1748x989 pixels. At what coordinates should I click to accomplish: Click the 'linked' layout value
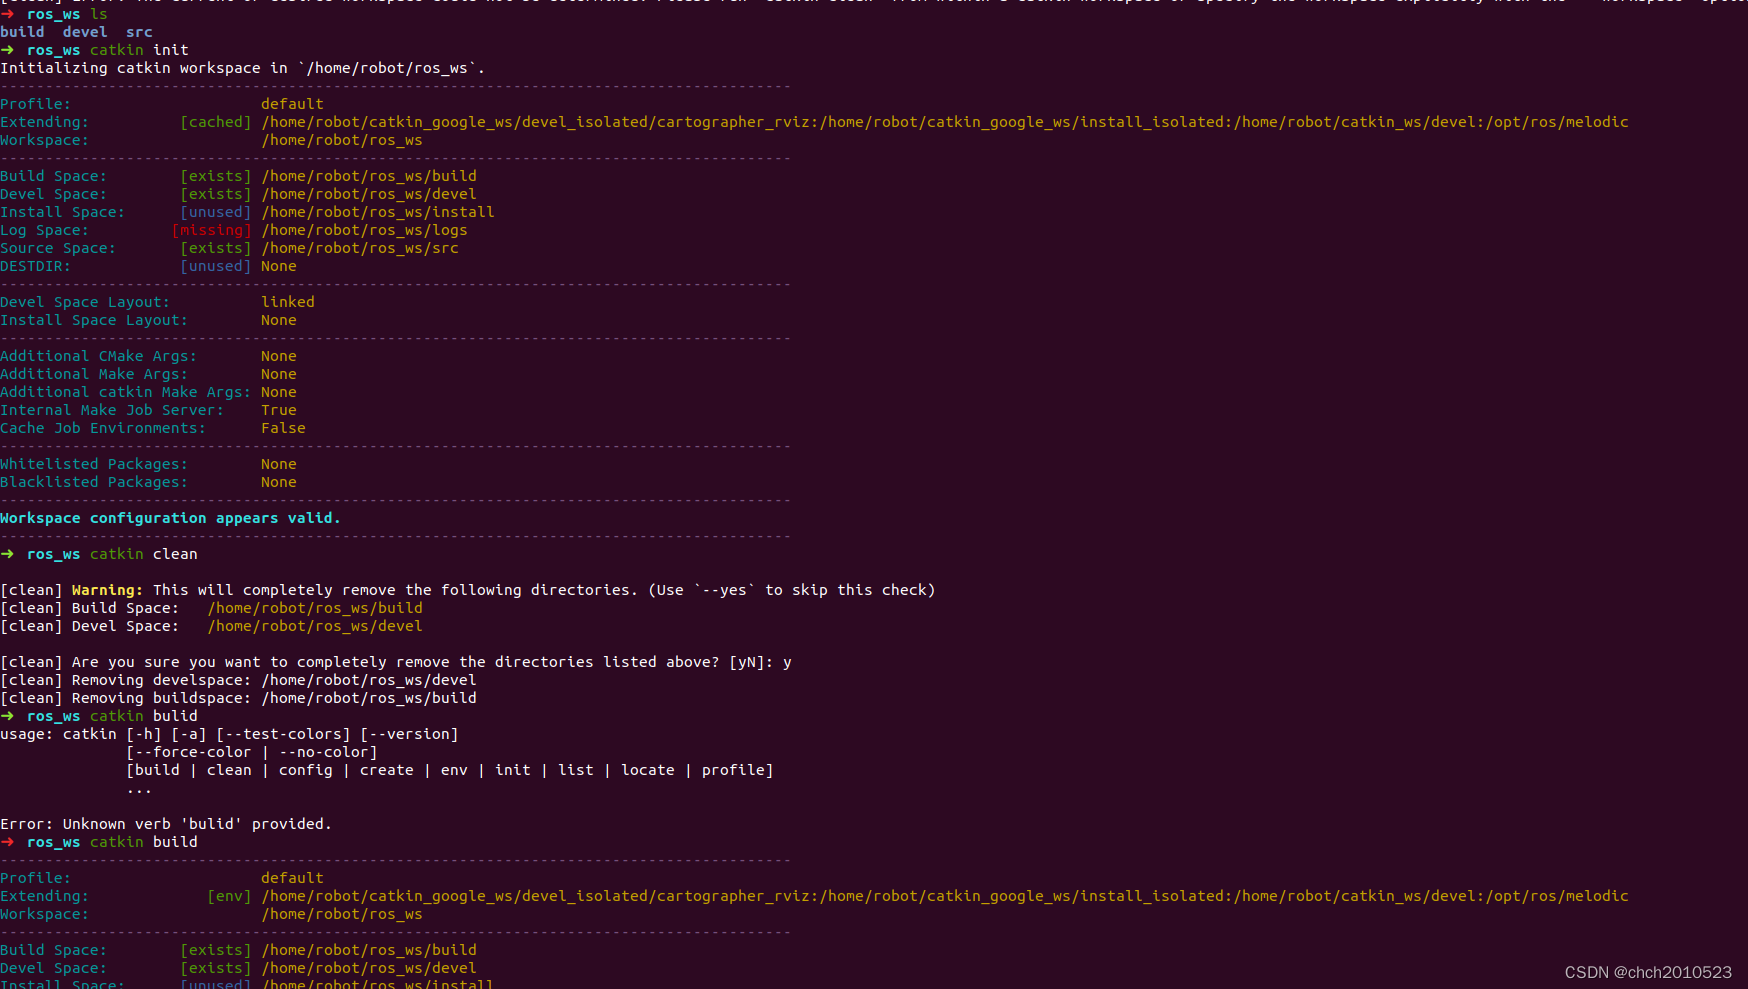(x=288, y=302)
